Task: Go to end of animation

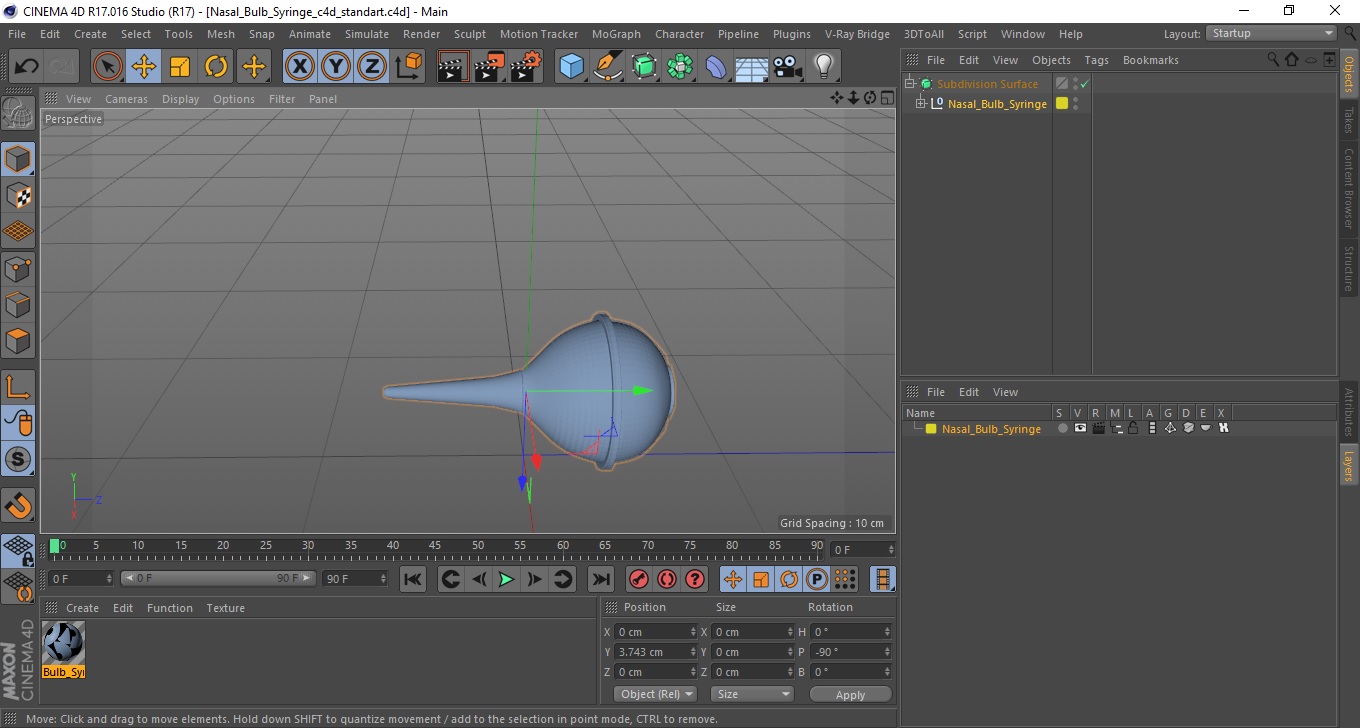Action: 600,579
